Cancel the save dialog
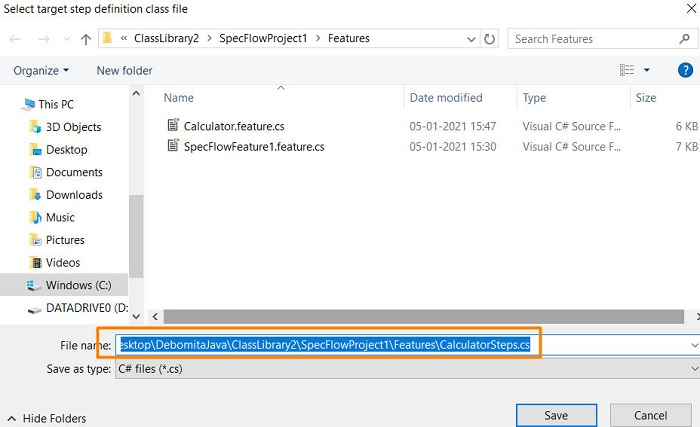 (x=650, y=415)
